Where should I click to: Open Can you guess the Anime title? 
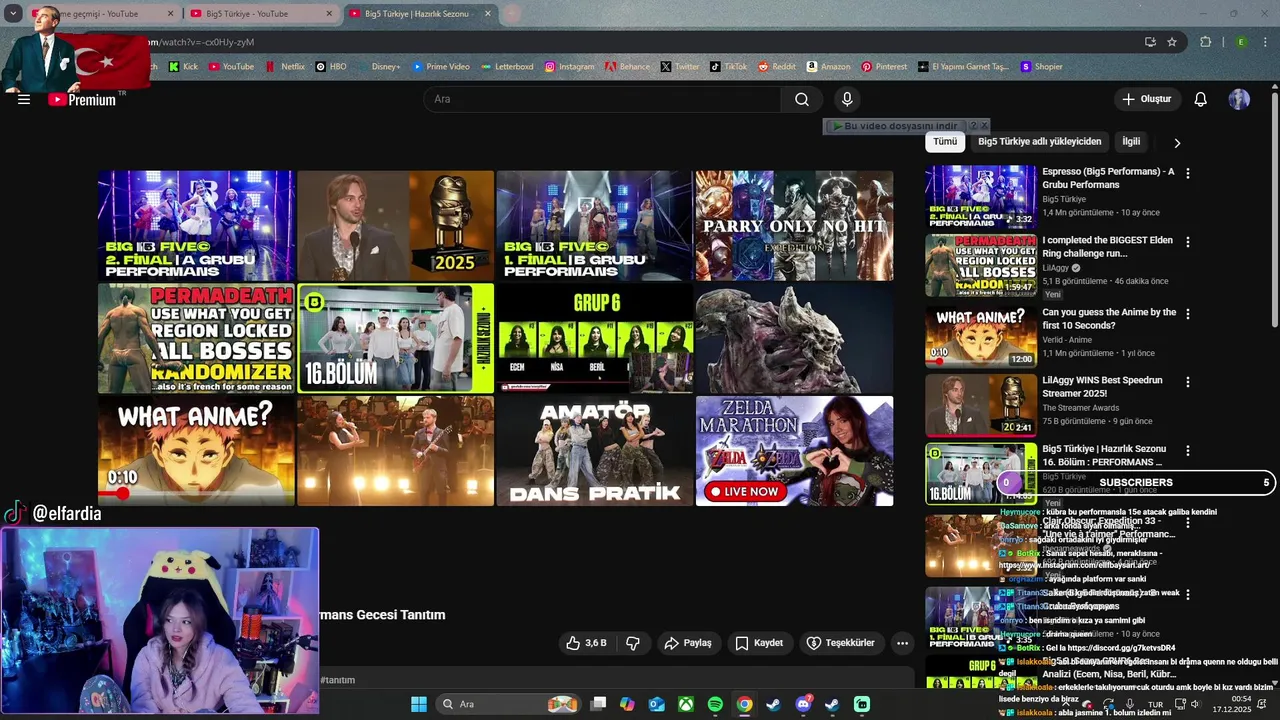pos(1109,318)
